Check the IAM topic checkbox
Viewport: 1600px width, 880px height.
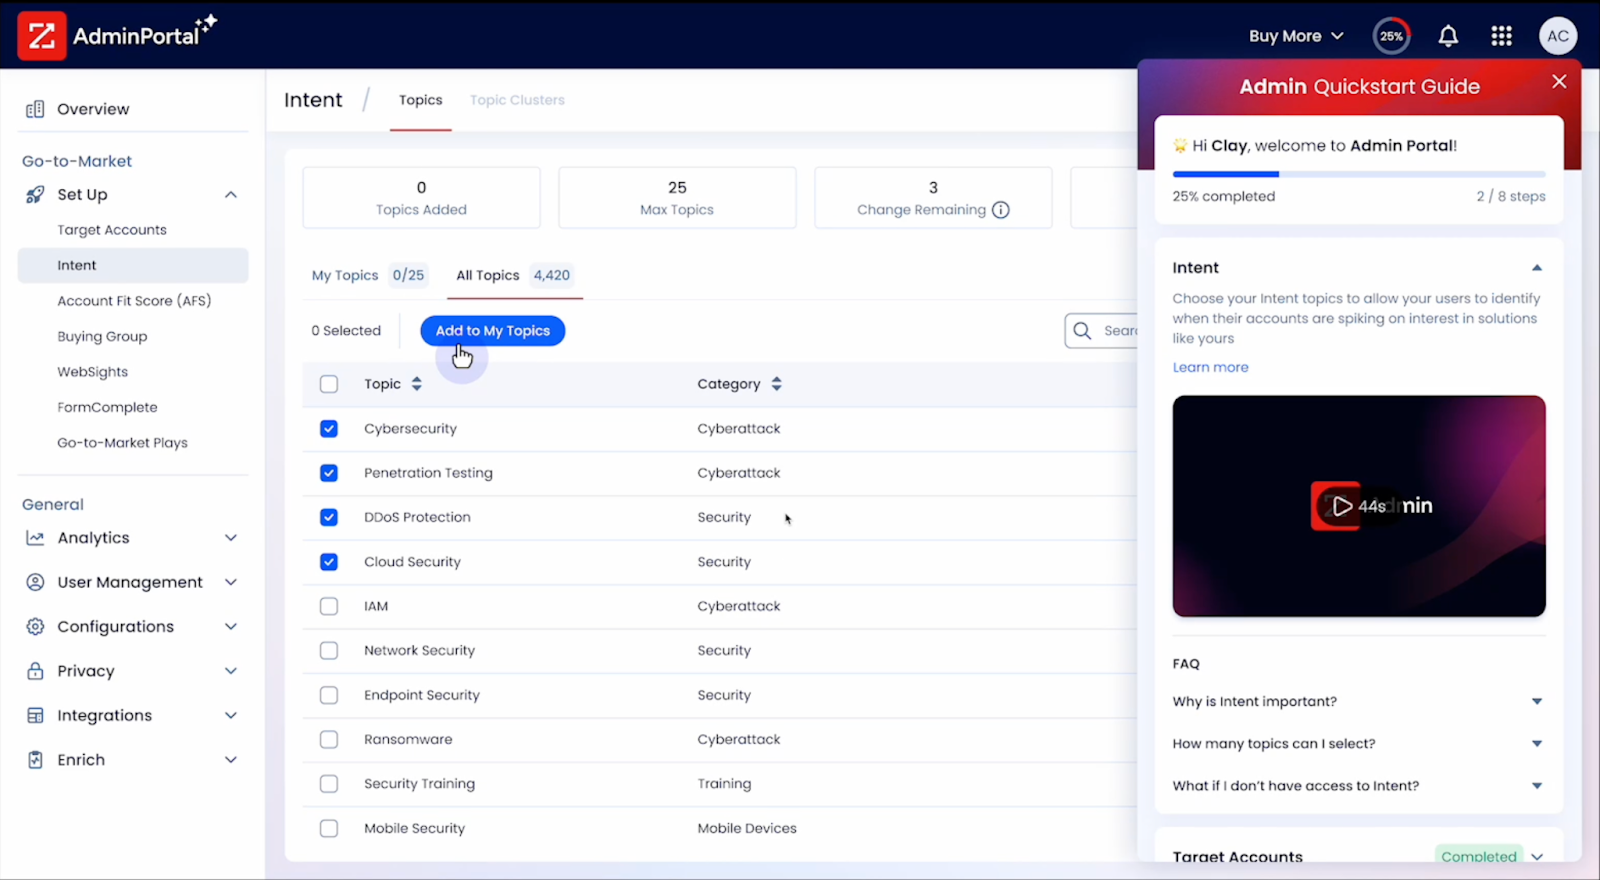coord(329,606)
